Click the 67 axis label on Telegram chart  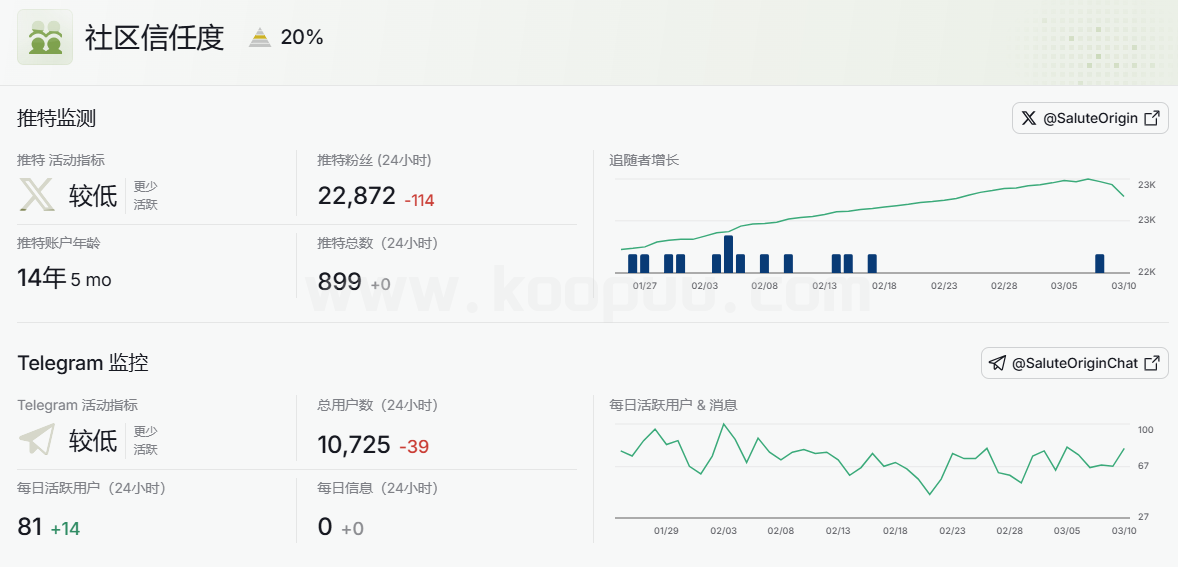[1143, 466]
